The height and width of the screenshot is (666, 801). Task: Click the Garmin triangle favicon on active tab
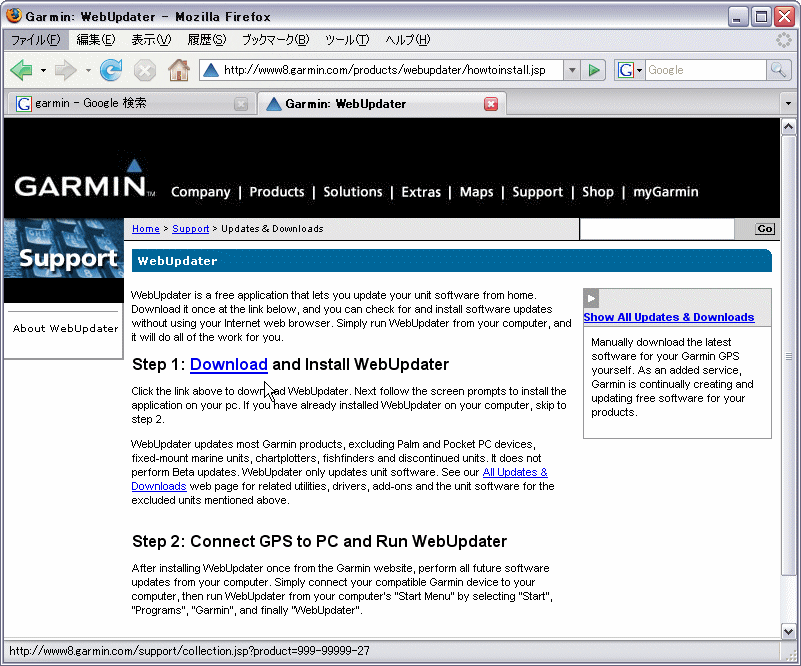point(274,104)
